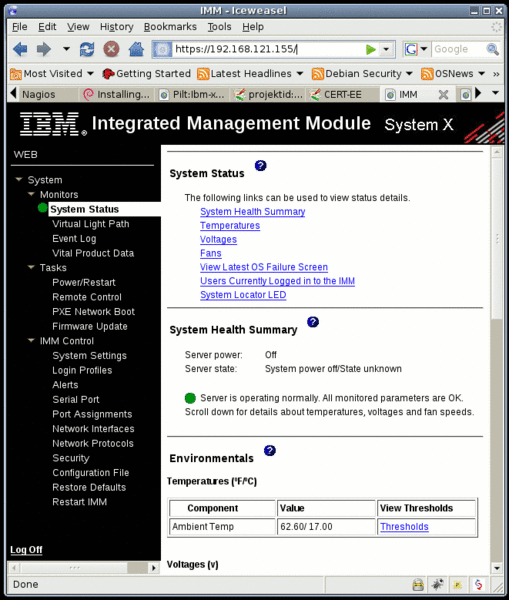Collapse the Monitors tree node

tap(31, 194)
